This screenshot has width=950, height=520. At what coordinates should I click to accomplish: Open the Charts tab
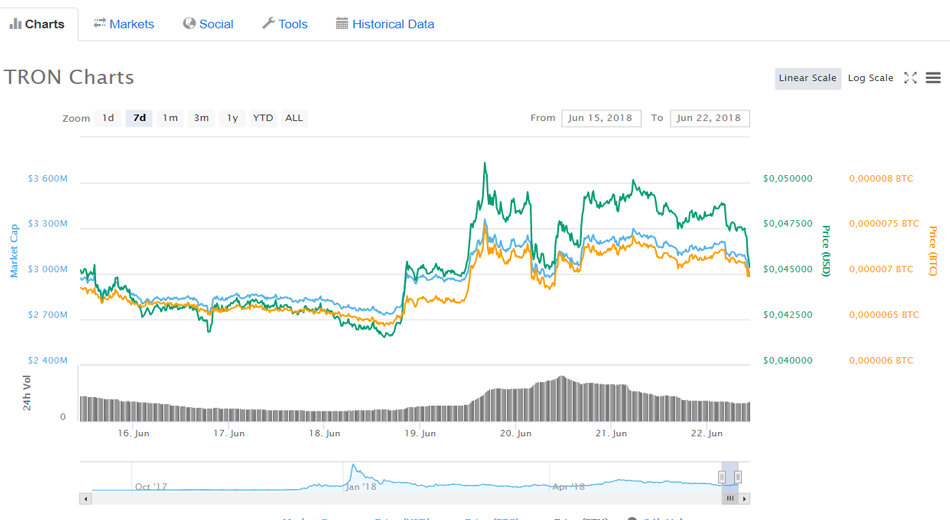pos(38,24)
